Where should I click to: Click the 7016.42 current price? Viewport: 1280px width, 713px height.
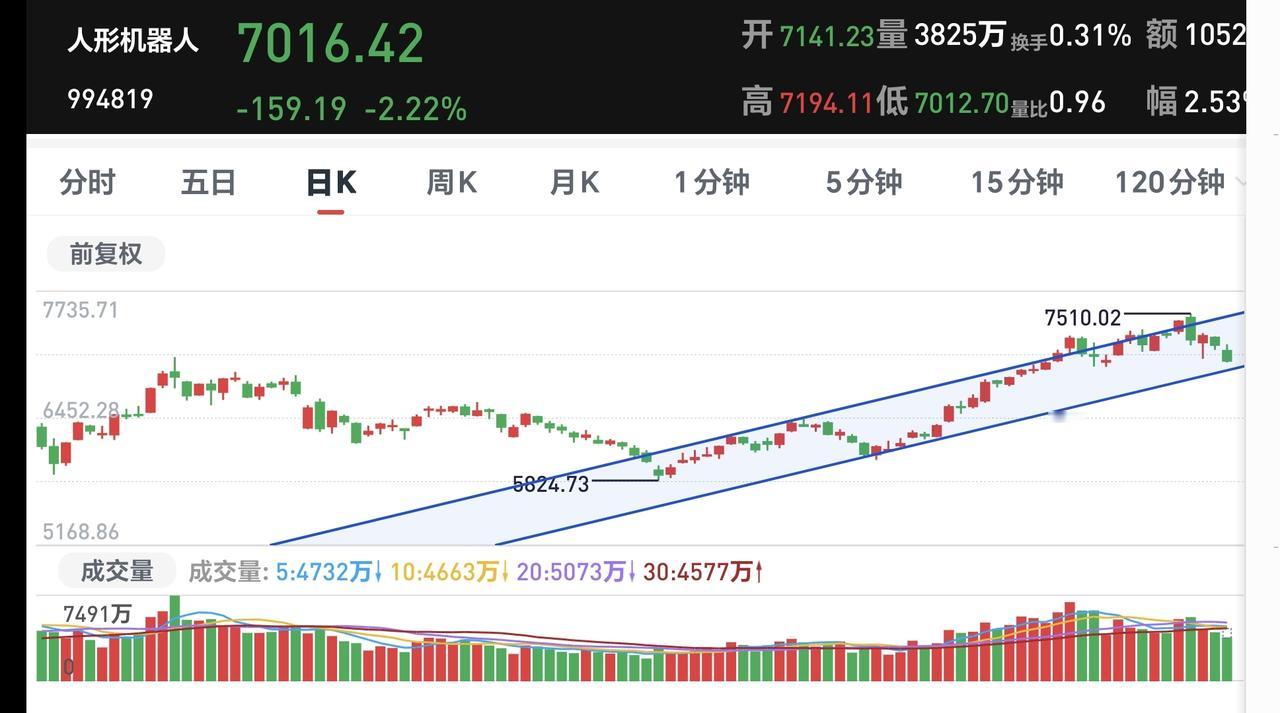click(331, 43)
